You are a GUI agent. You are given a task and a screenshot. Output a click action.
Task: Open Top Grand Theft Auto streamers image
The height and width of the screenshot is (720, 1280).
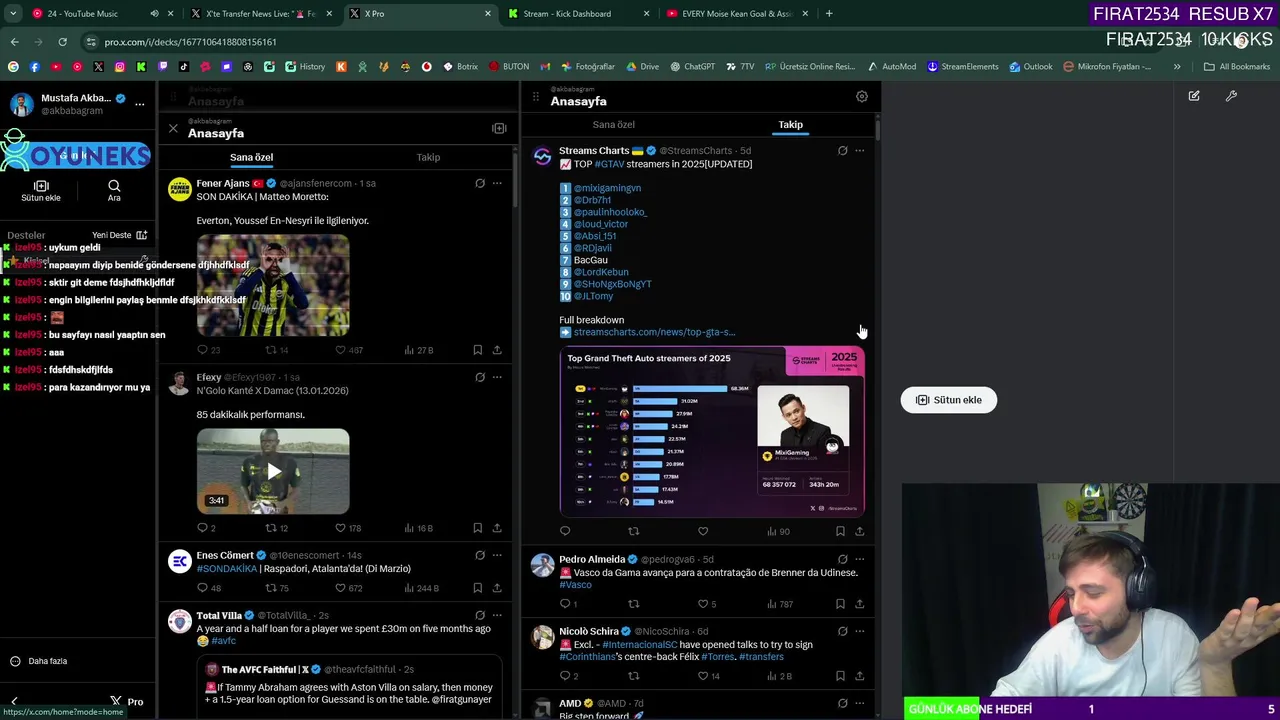coord(712,432)
